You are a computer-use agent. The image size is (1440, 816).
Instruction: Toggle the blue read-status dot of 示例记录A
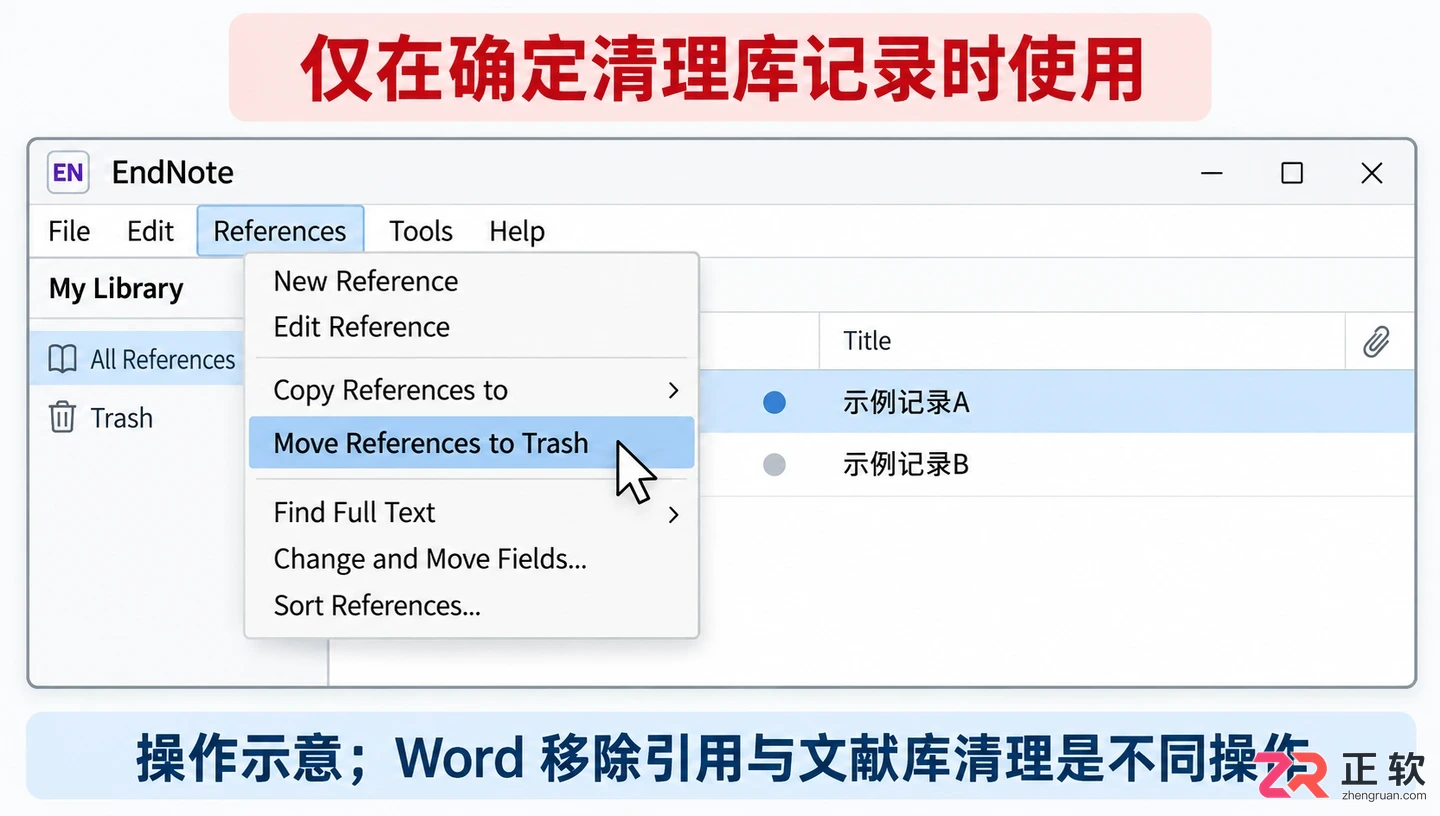[x=774, y=403]
